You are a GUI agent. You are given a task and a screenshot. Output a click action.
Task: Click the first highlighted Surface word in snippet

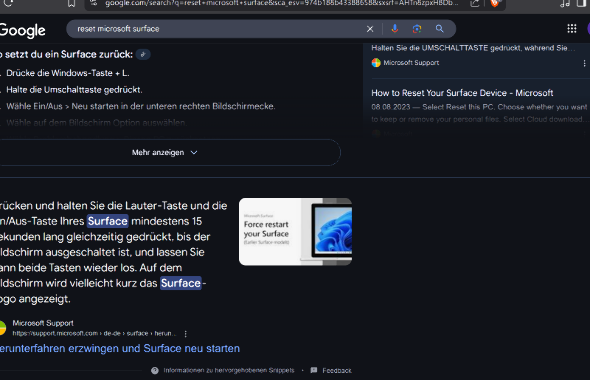tap(108, 221)
